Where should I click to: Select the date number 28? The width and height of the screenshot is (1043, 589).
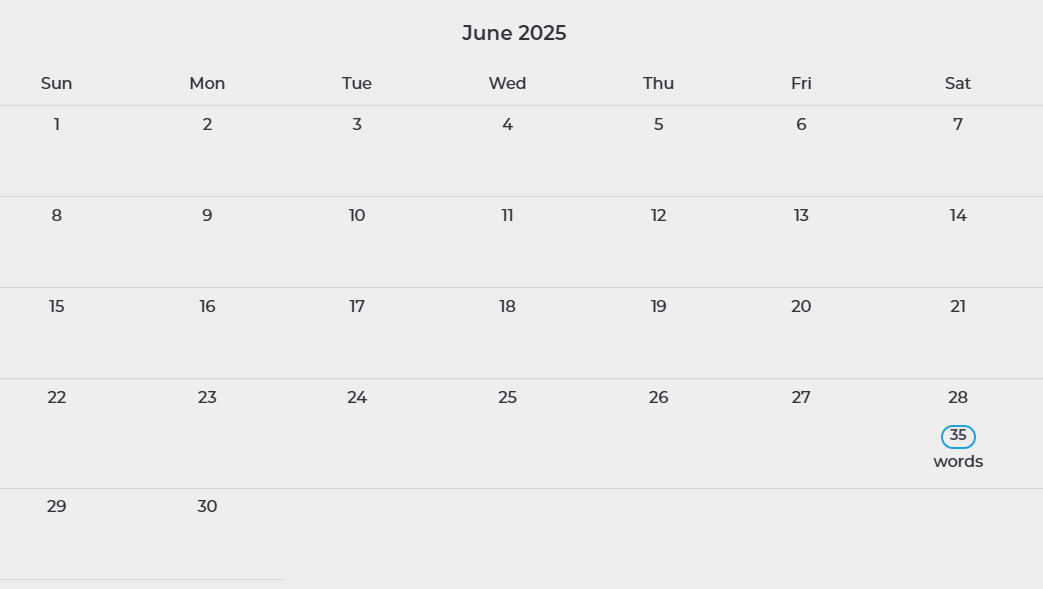tap(958, 398)
